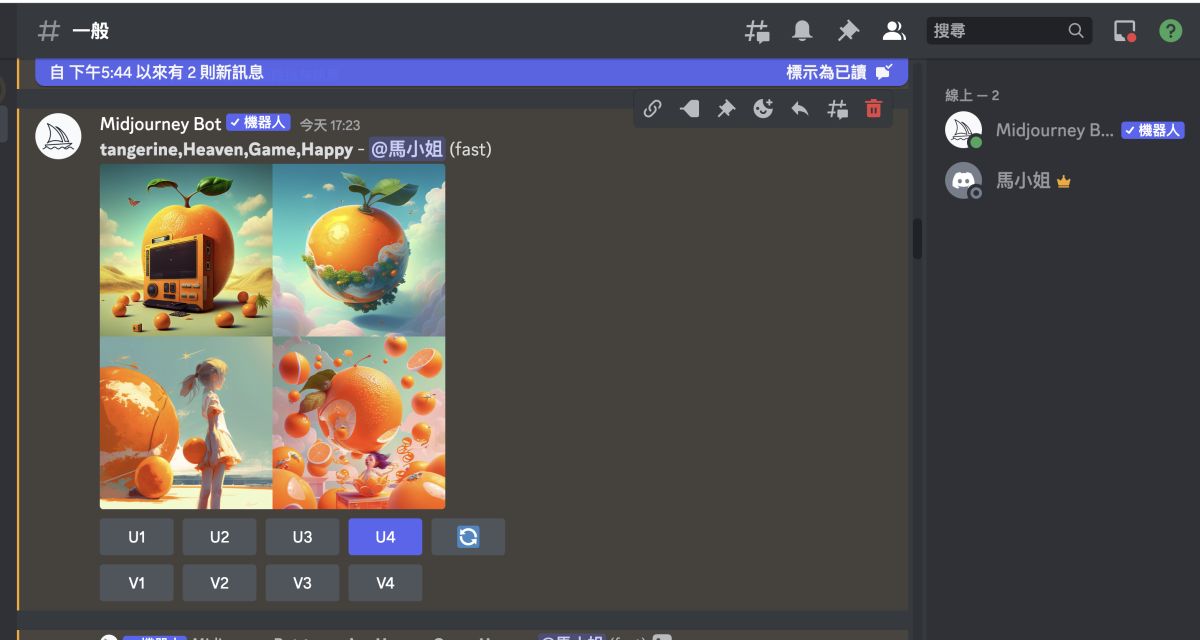Copy message link with chain icon
This screenshot has height=640, width=1200.
[x=652, y=109]
